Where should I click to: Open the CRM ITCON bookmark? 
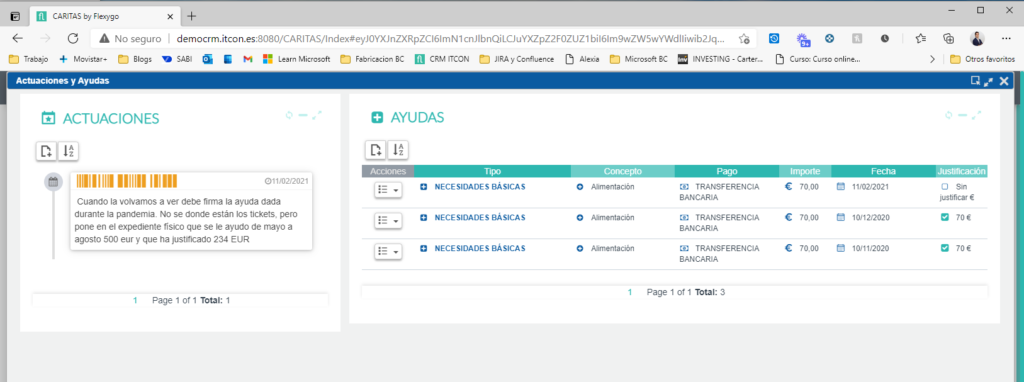[x=442, y=59]
